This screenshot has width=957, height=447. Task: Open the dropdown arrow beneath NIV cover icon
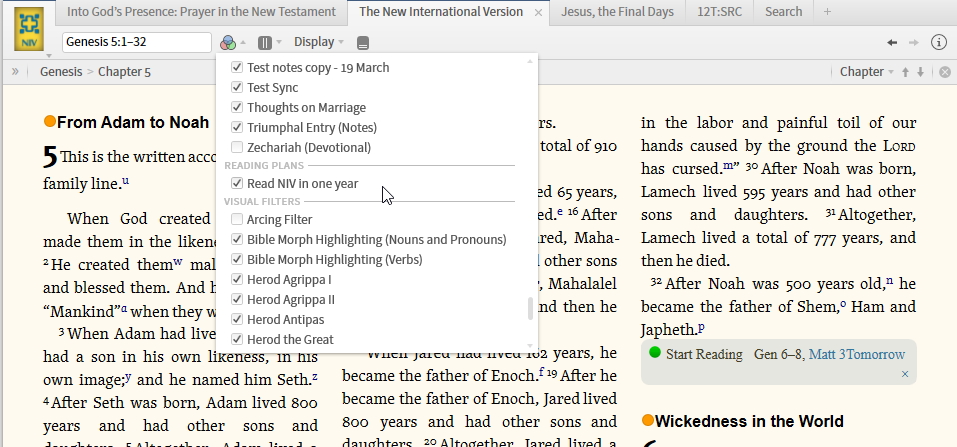pyautogui.click(x=49, y=56)
